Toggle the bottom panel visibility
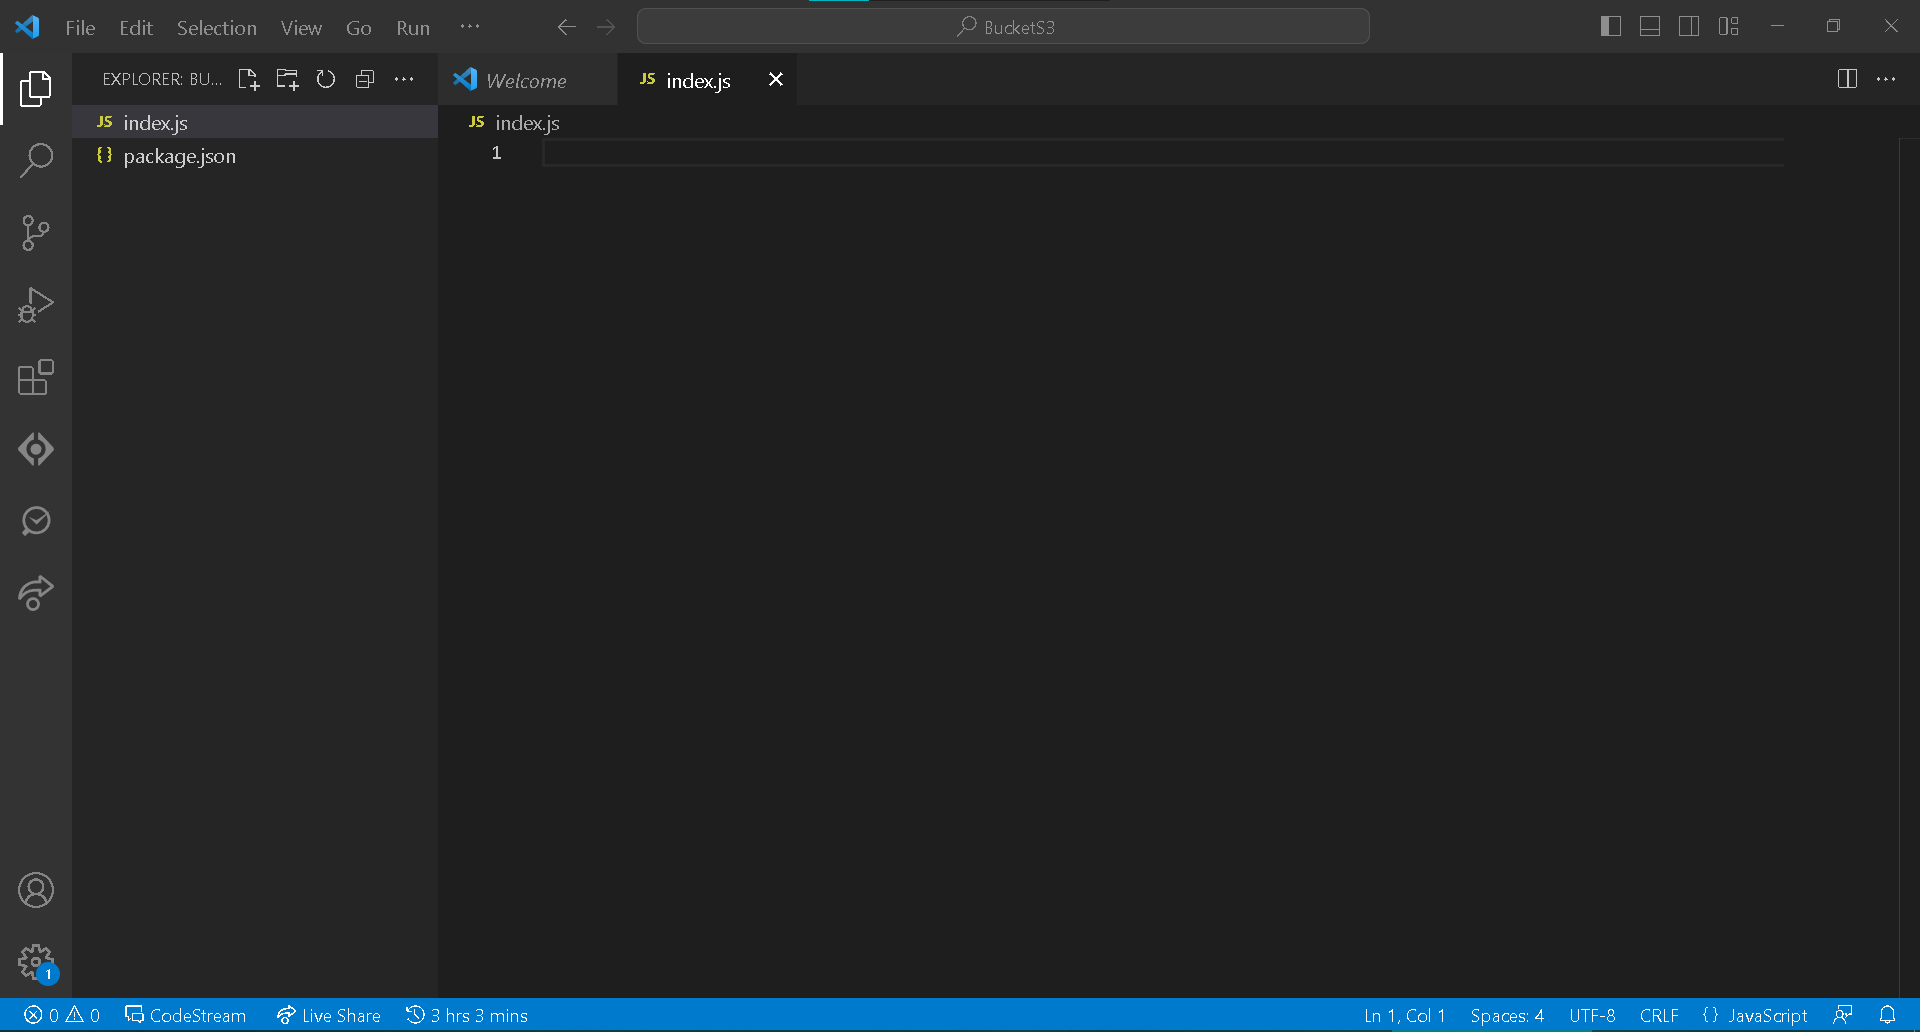Image resolution: width=1920 pixels, height=1032 pixels. tap(1650, 27)
